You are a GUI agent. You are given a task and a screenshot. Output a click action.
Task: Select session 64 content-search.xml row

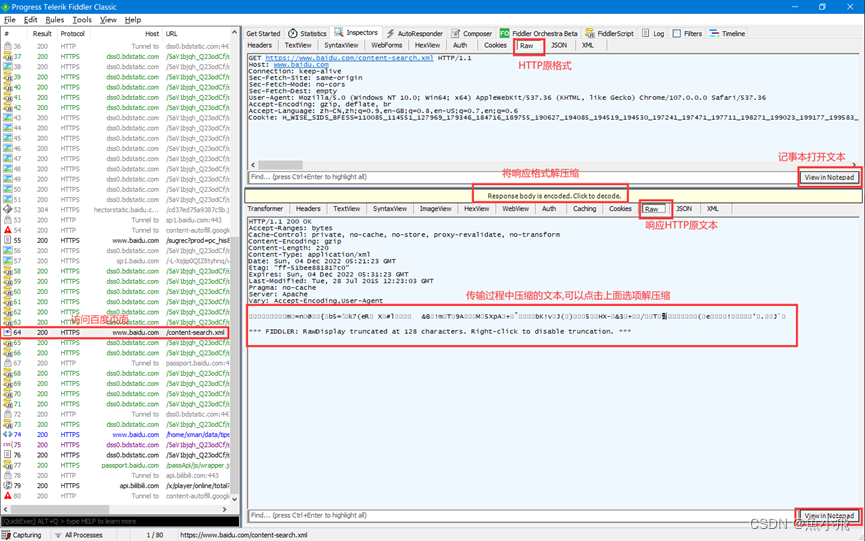[115, 333]
